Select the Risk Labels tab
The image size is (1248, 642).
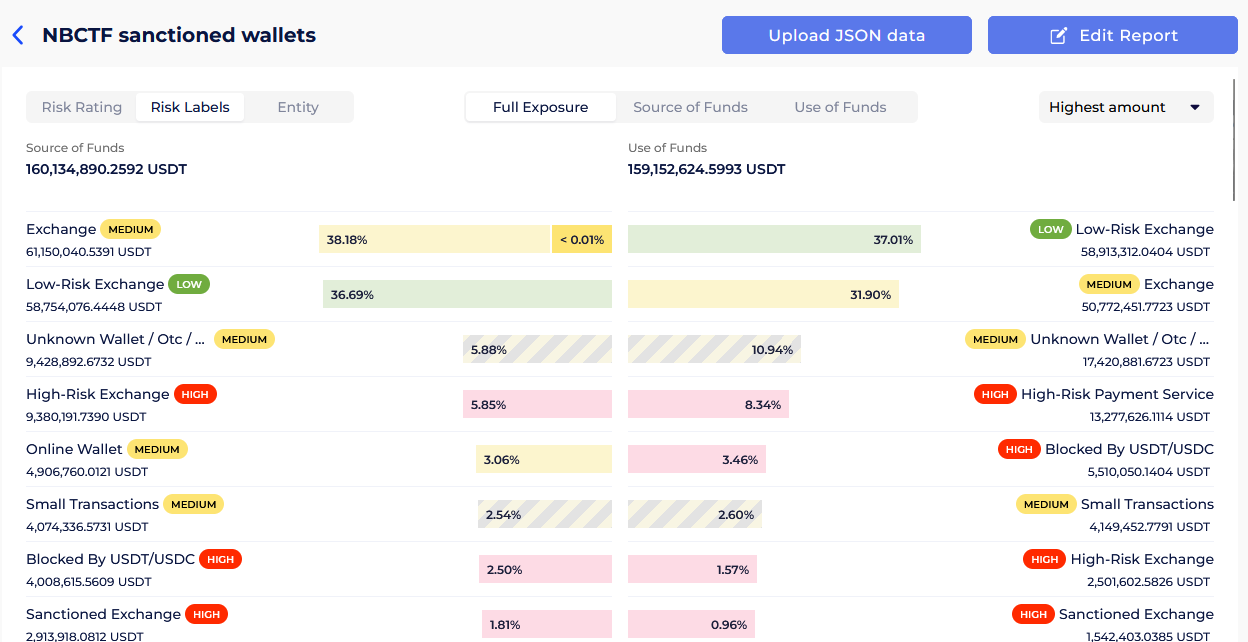[190, 107]
